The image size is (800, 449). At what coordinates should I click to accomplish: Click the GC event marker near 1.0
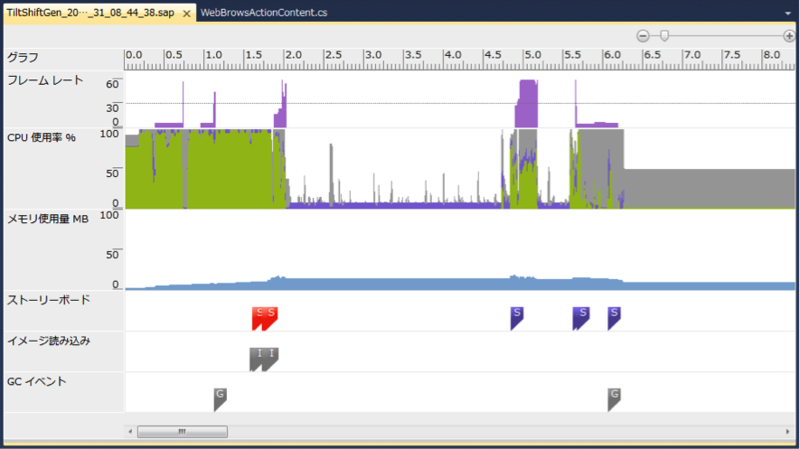point(220,400)
